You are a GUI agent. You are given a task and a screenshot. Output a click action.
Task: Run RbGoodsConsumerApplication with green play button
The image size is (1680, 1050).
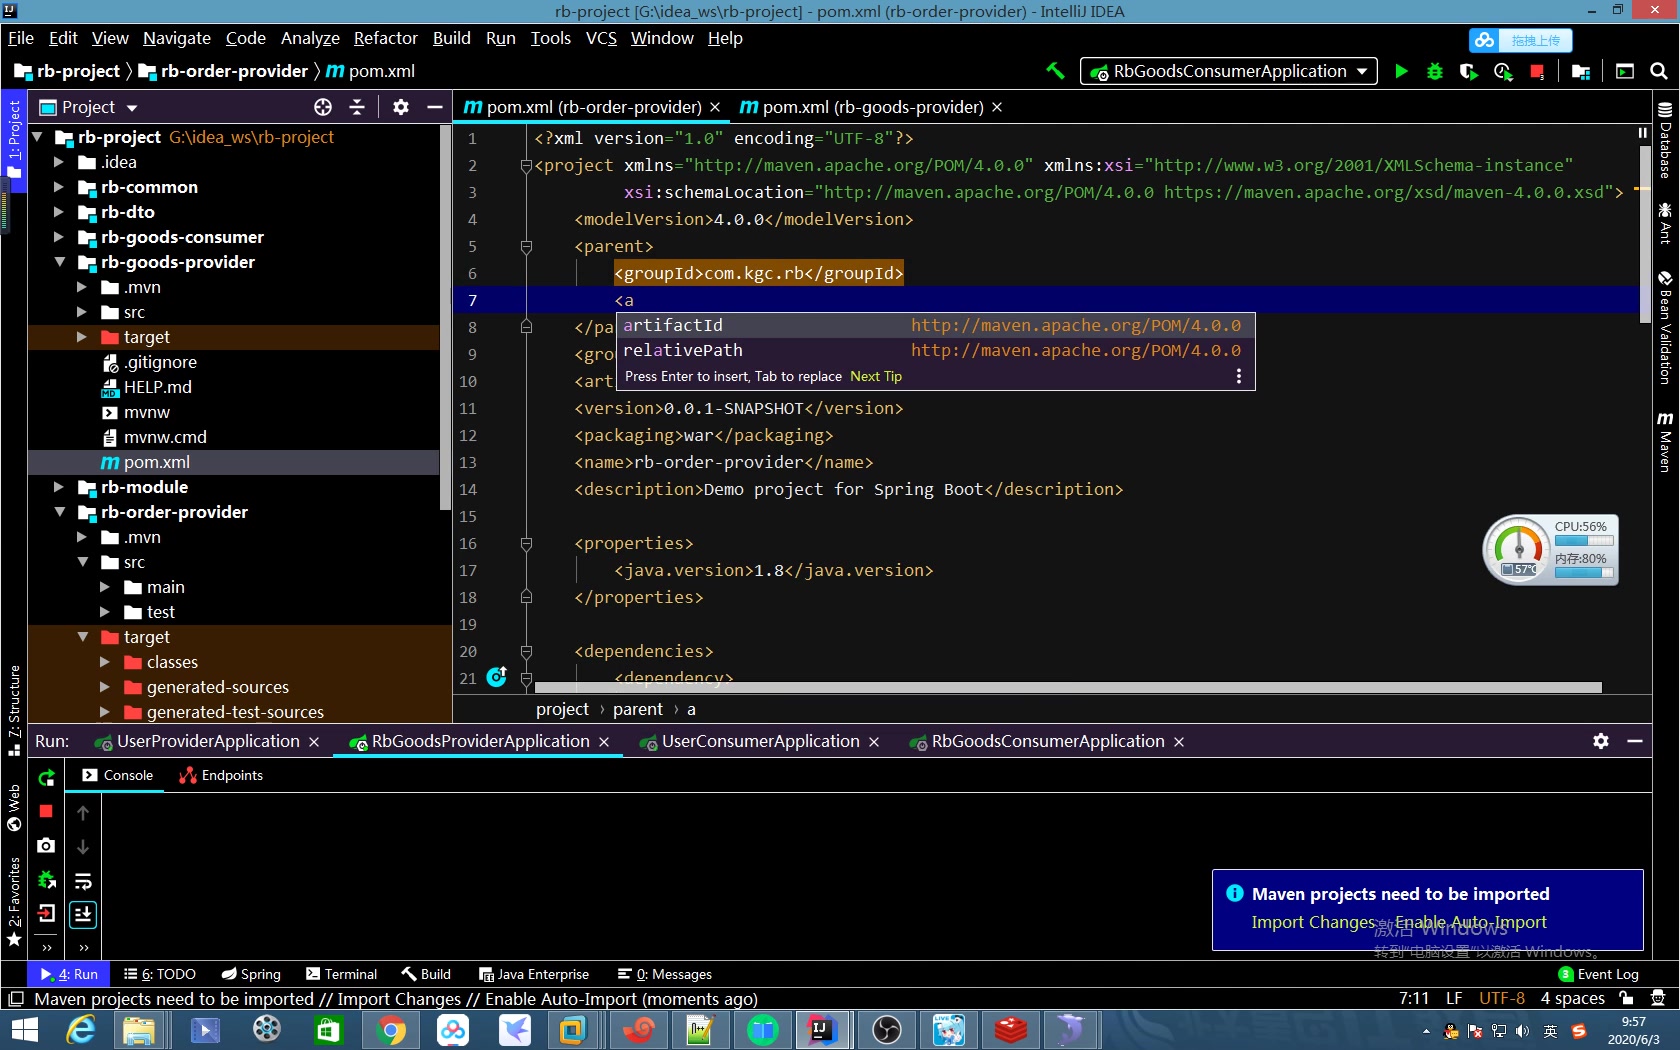1401,71
